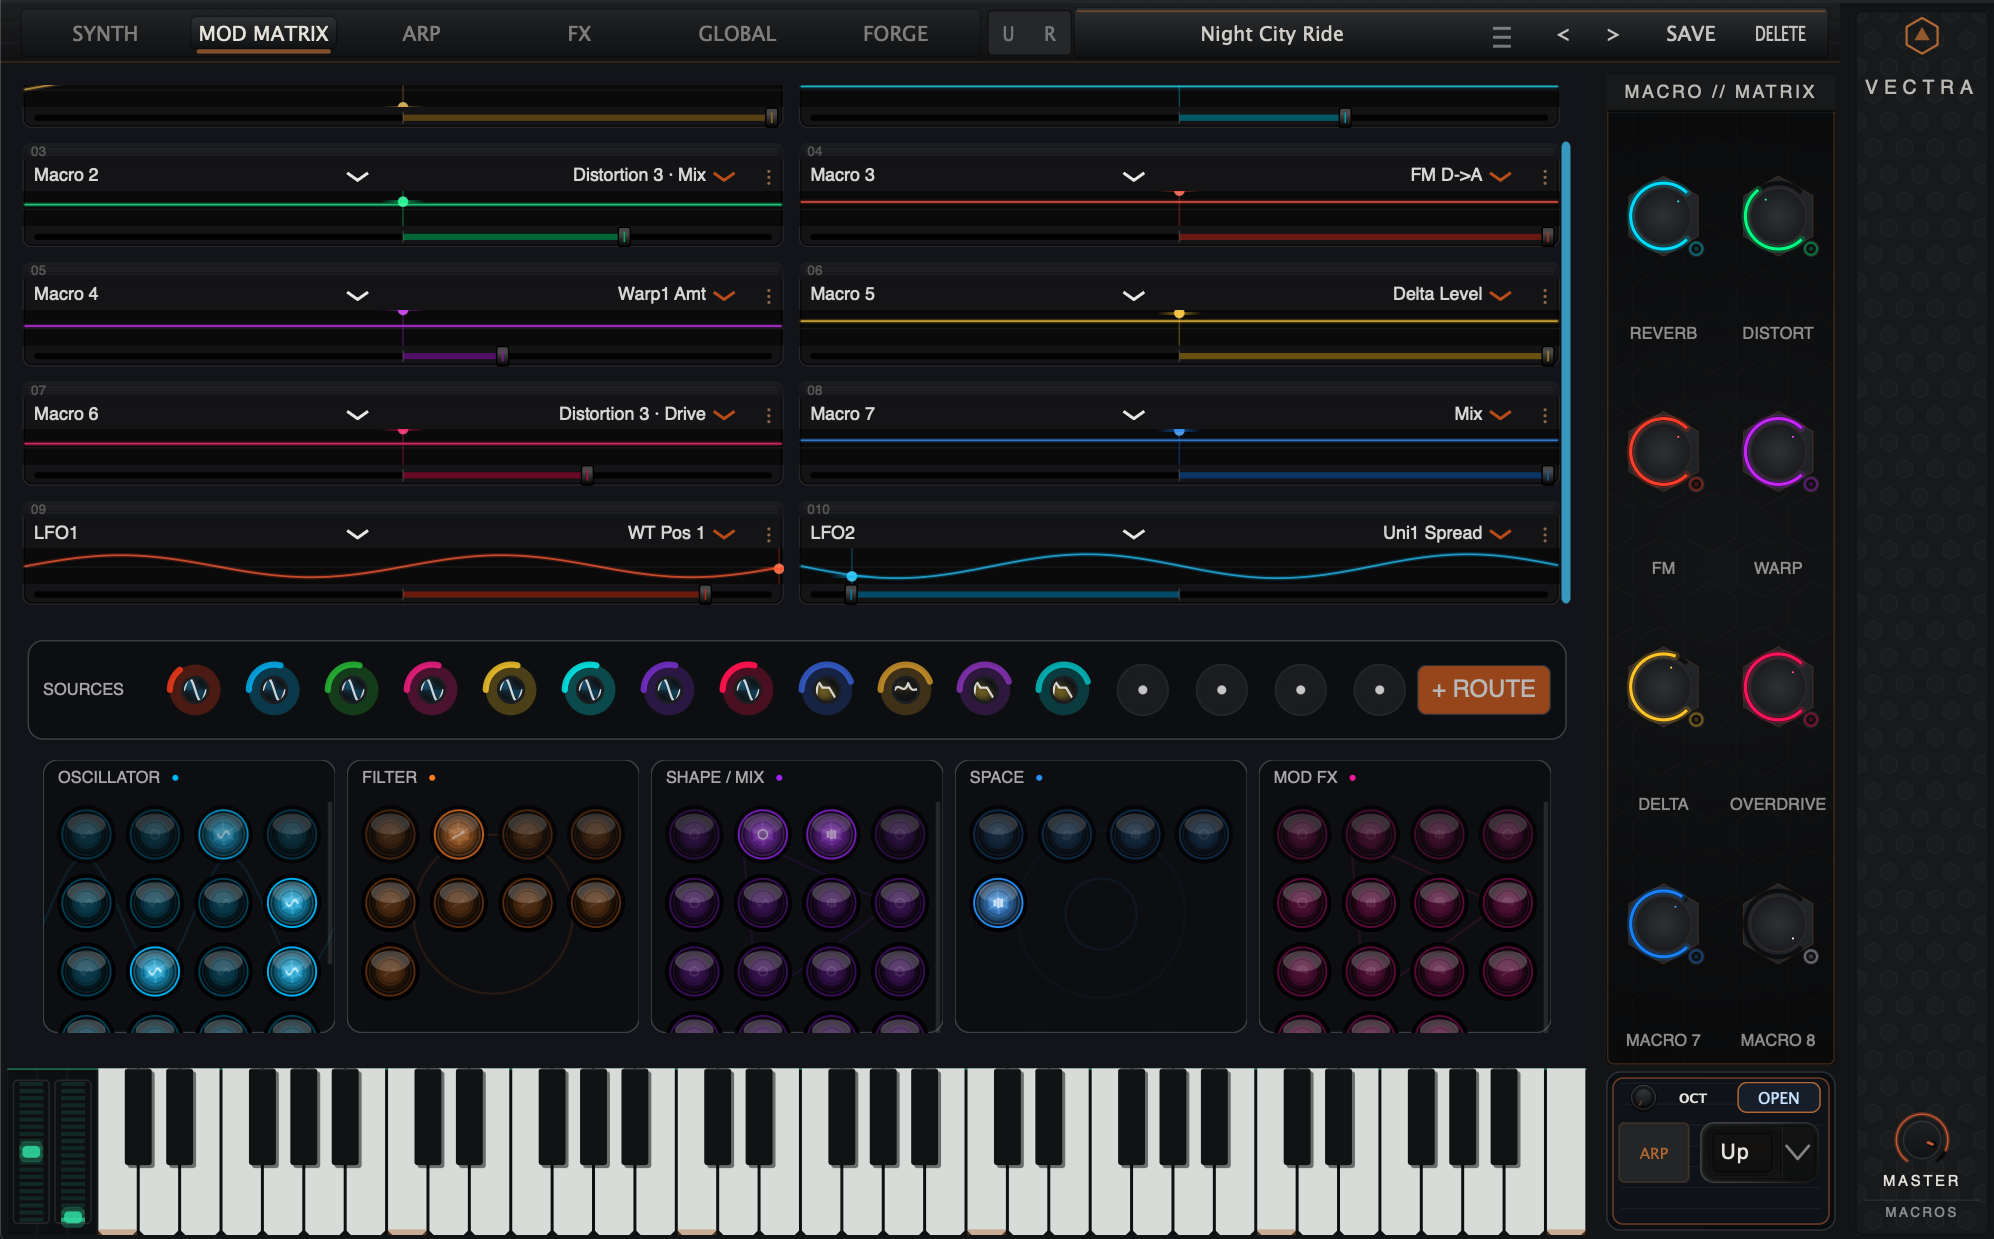Expand the Macro 4 source dropdown
This screenshot has height=1239, width=1994.
(357, 295)
